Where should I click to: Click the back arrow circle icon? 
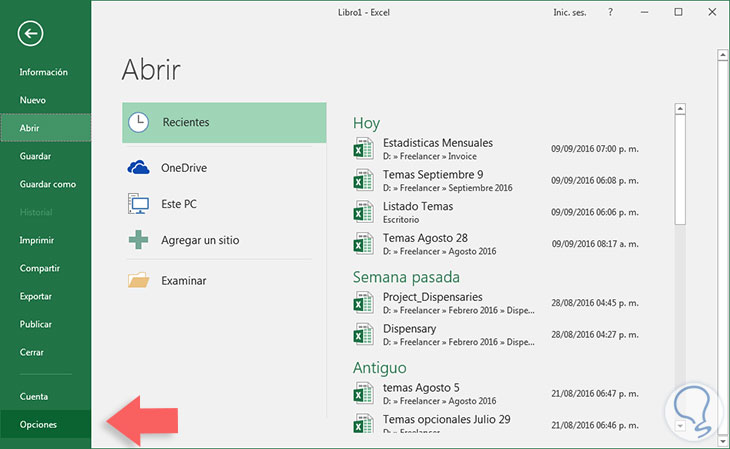point(31,34)
